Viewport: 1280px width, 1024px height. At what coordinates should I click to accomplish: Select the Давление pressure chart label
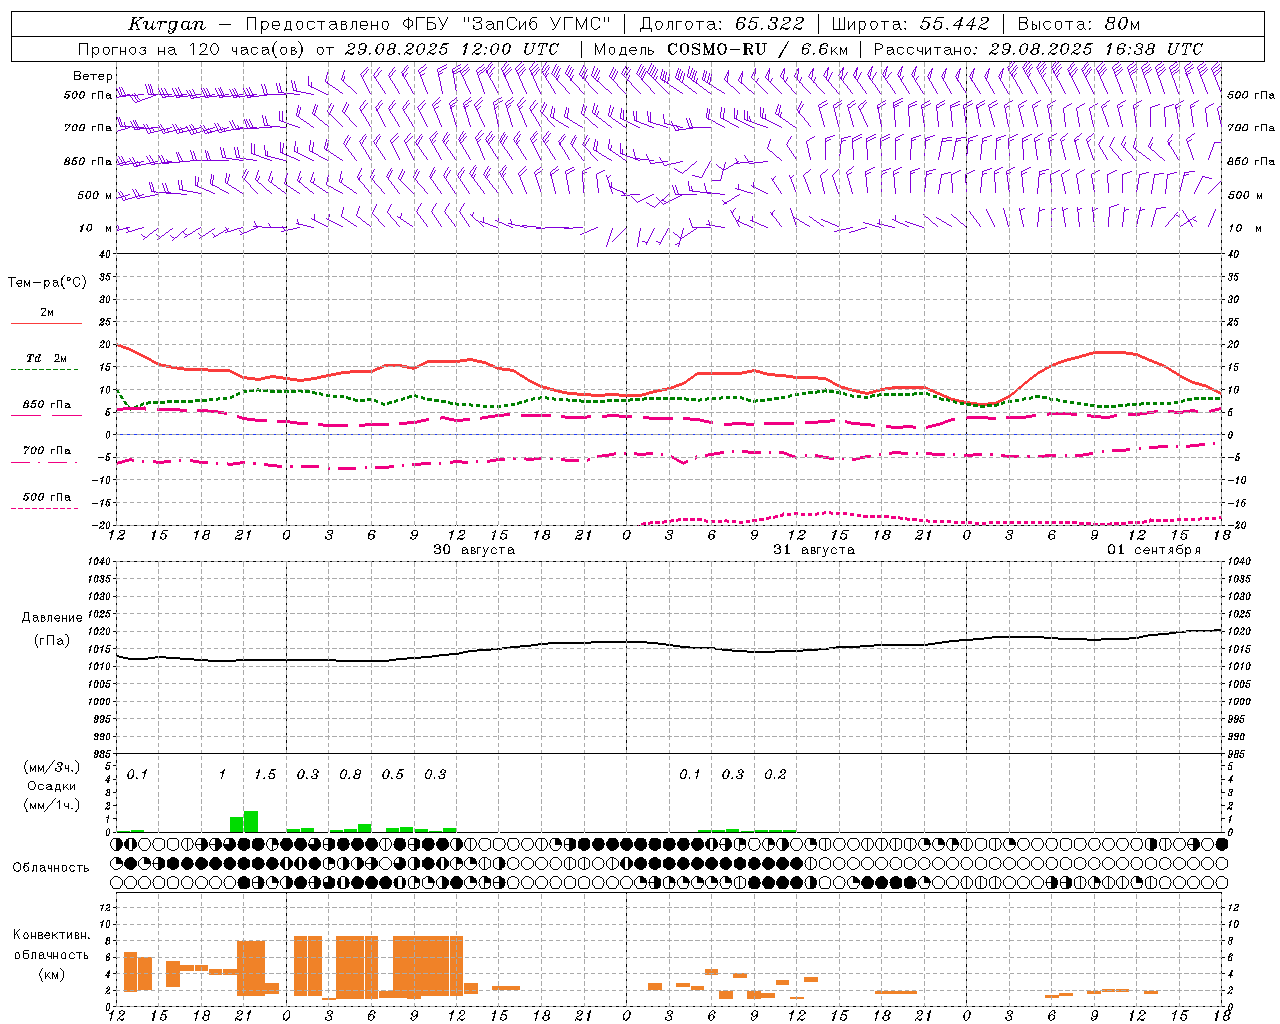coord(52,618)
